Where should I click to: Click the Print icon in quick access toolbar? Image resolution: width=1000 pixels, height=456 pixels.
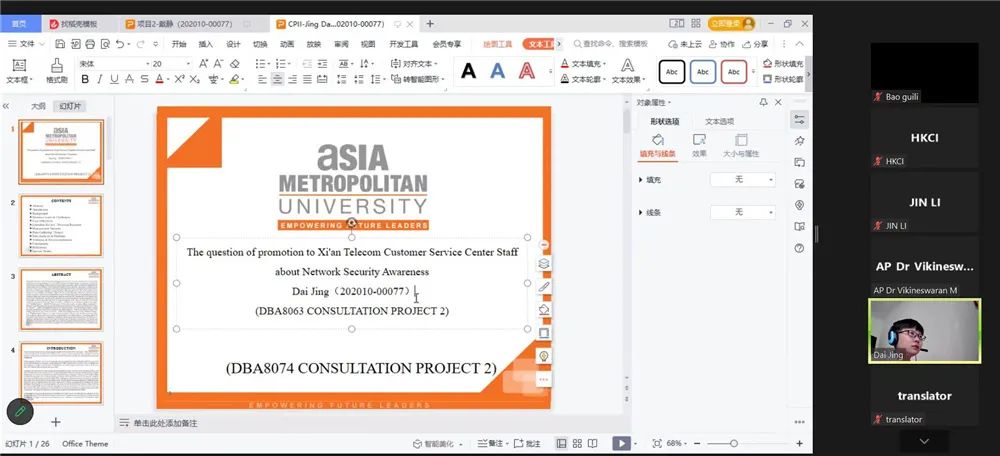tap(90, 44)
